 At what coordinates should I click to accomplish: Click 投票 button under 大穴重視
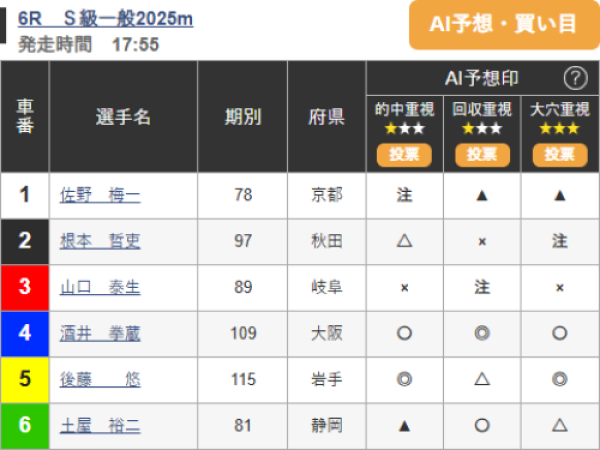click(x=560, y=155)
